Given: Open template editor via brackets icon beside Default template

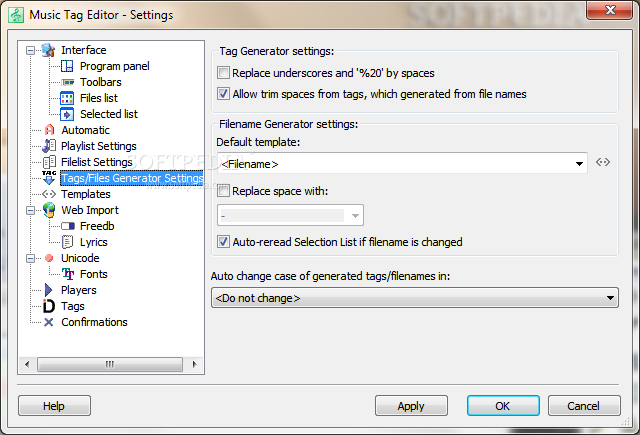Looking at the screenshot, I should 603,162.
